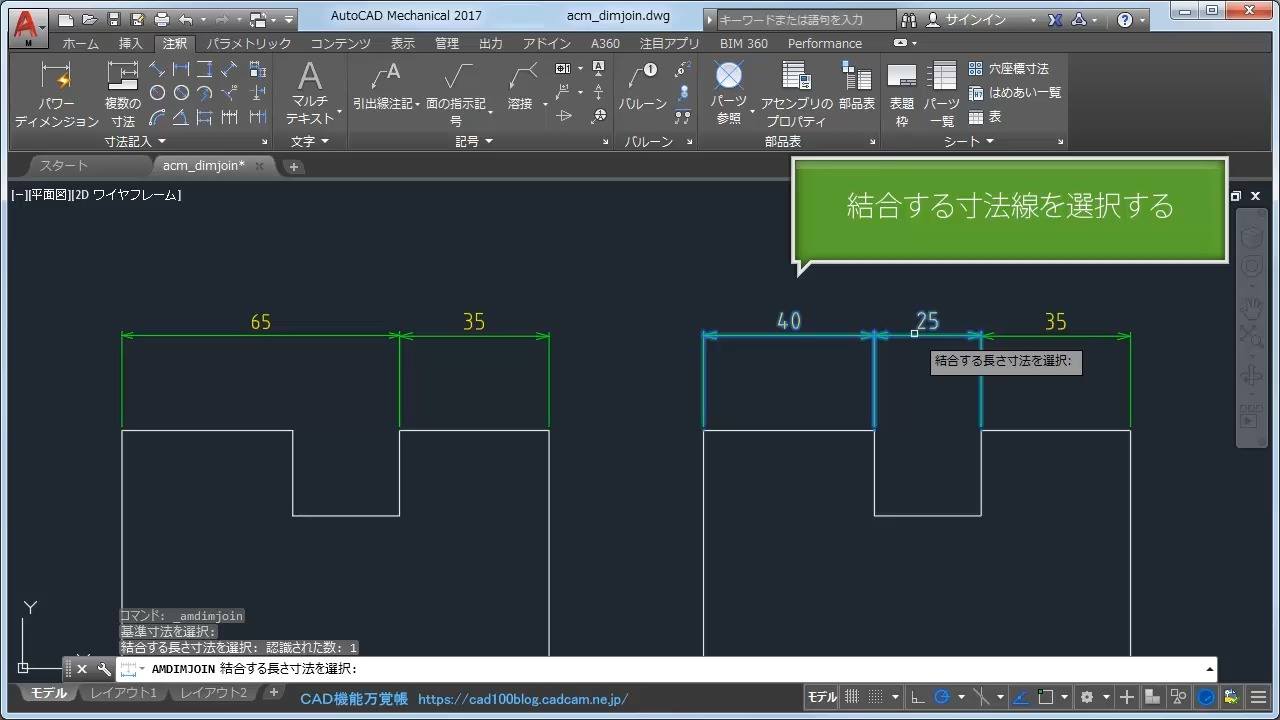
Task: Close the acm_dimjoin drawing tab
Action: (260, 166)
